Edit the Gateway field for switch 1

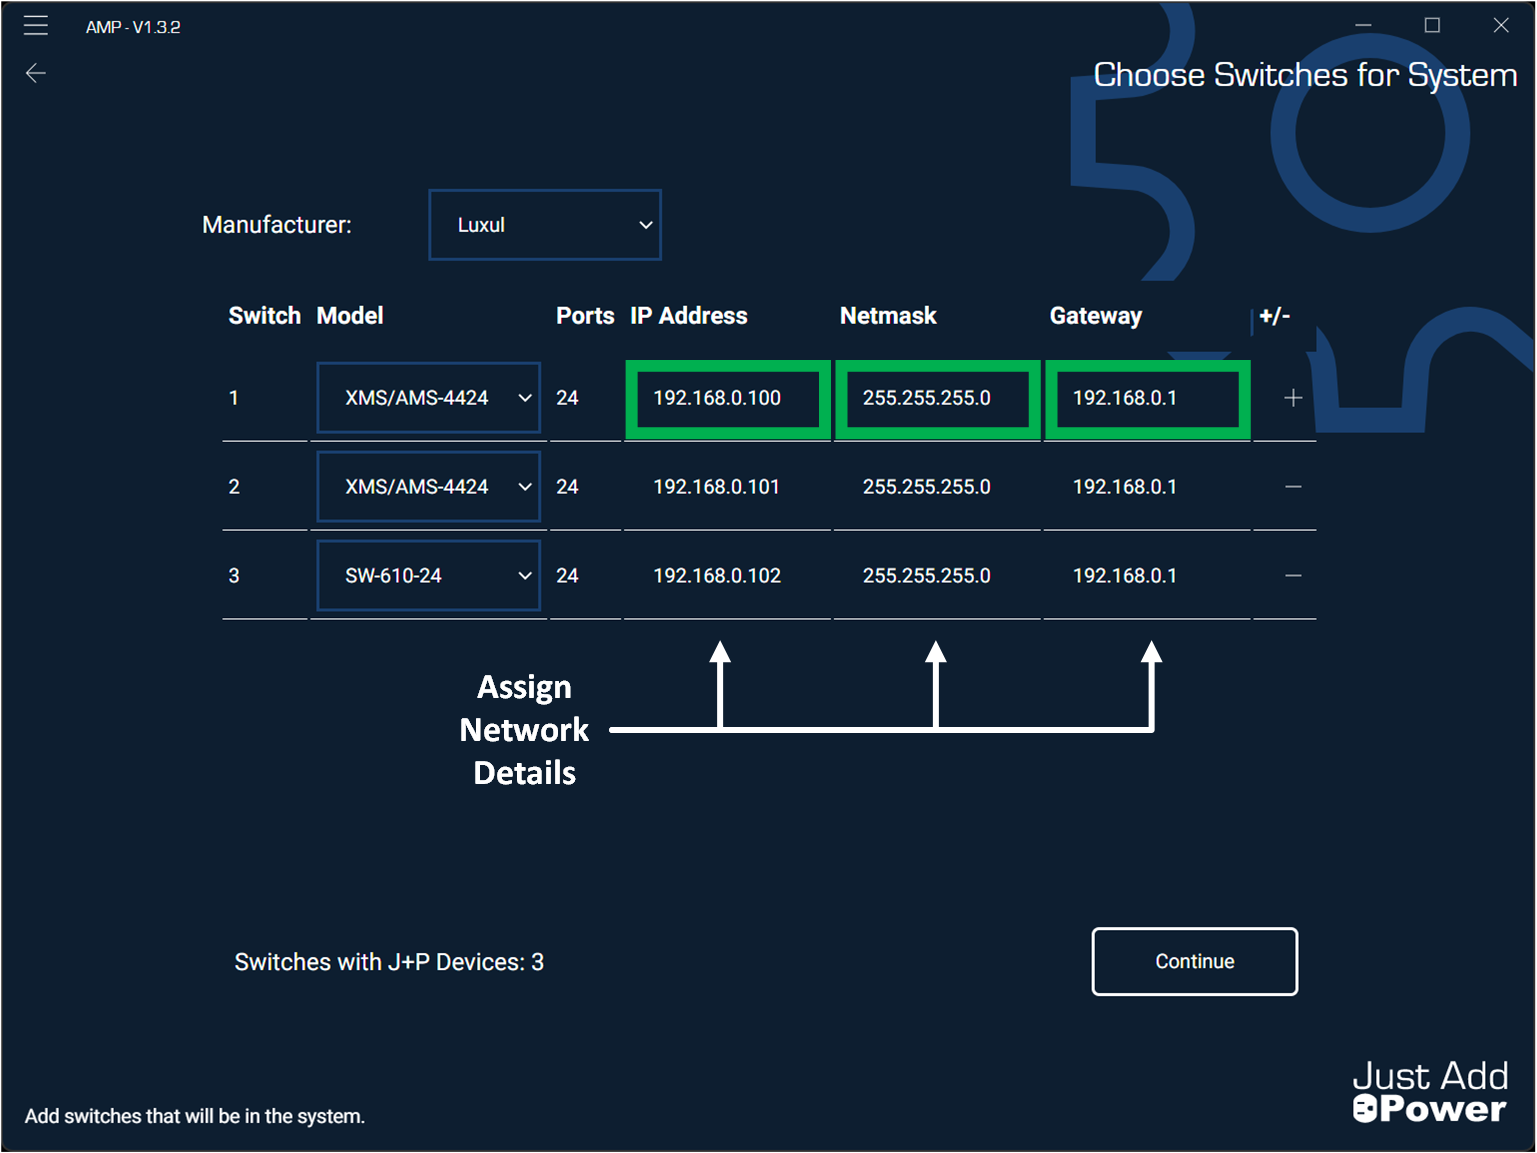tap(1148, 398)
